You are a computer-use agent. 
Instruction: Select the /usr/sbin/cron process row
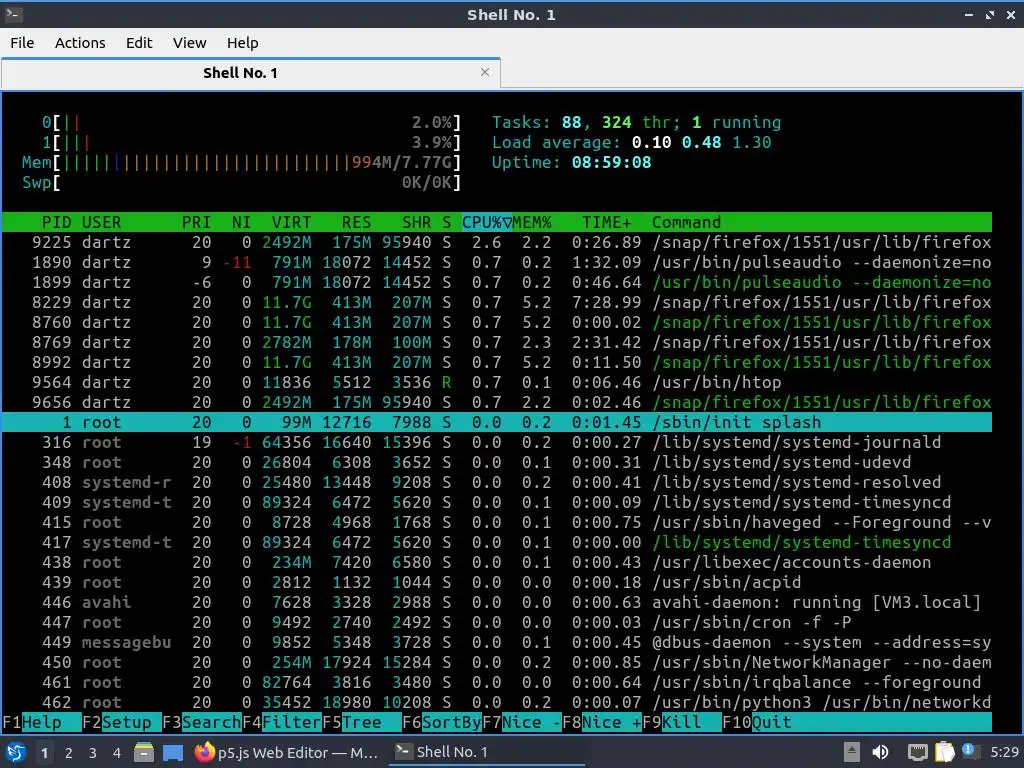coord(497,622)
